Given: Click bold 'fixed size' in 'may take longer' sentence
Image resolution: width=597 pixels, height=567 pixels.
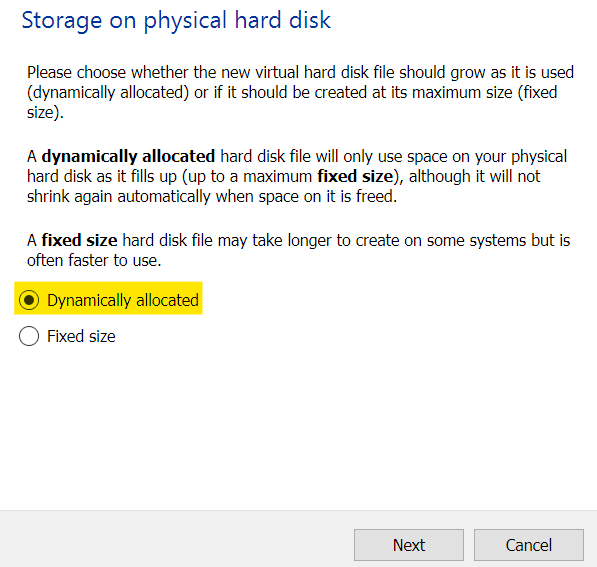Looking at the screenshot, I should coord(79,240).
